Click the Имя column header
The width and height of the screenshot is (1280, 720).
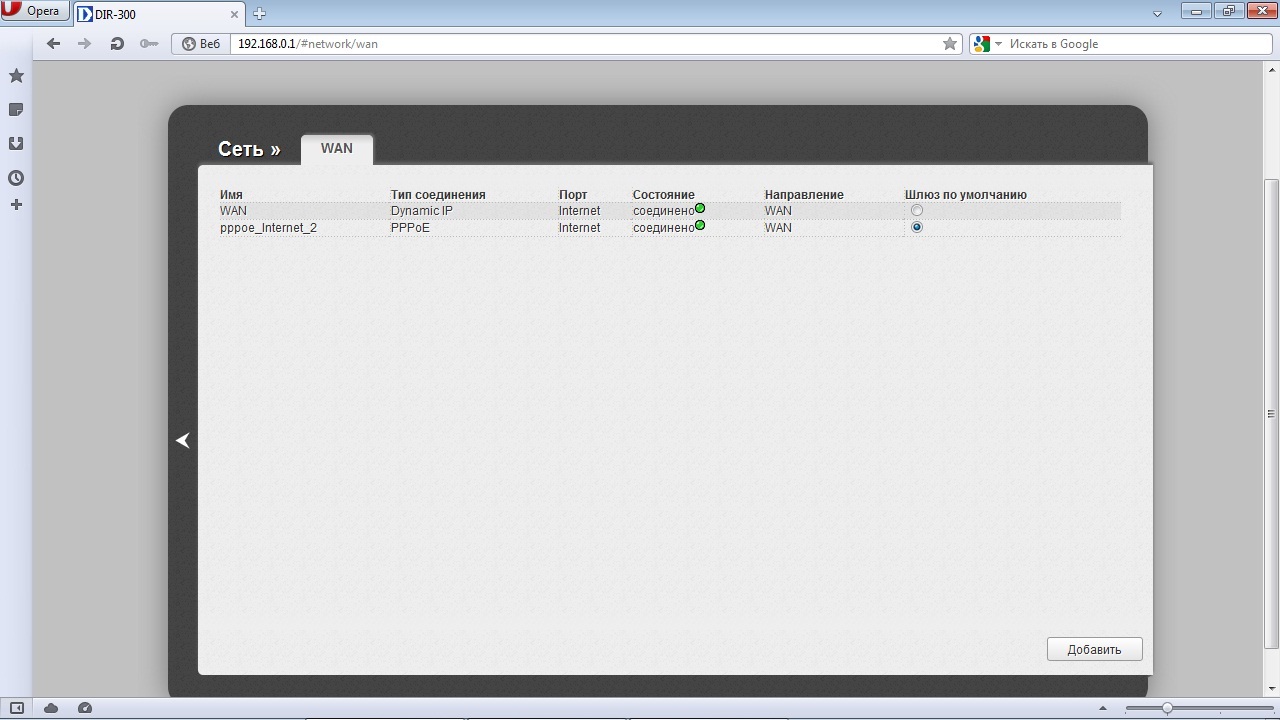tap(231, 195)
